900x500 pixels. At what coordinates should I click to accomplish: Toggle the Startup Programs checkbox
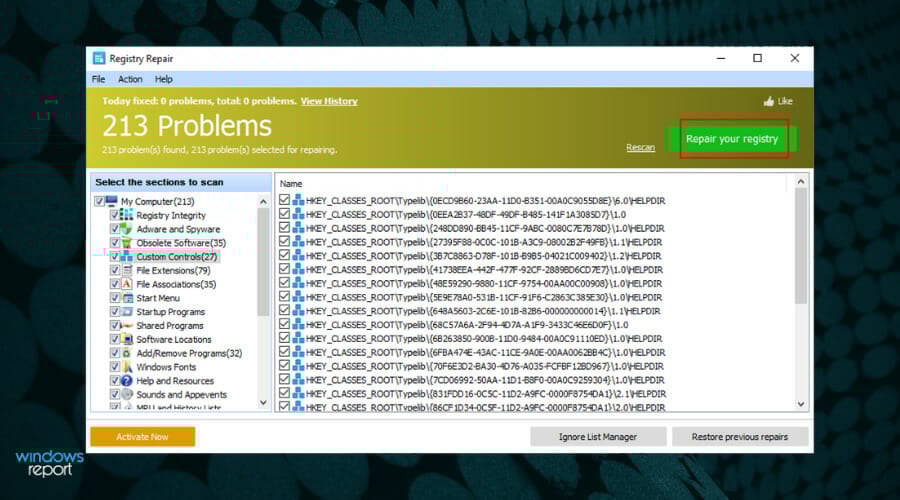[x=114, y=311]
